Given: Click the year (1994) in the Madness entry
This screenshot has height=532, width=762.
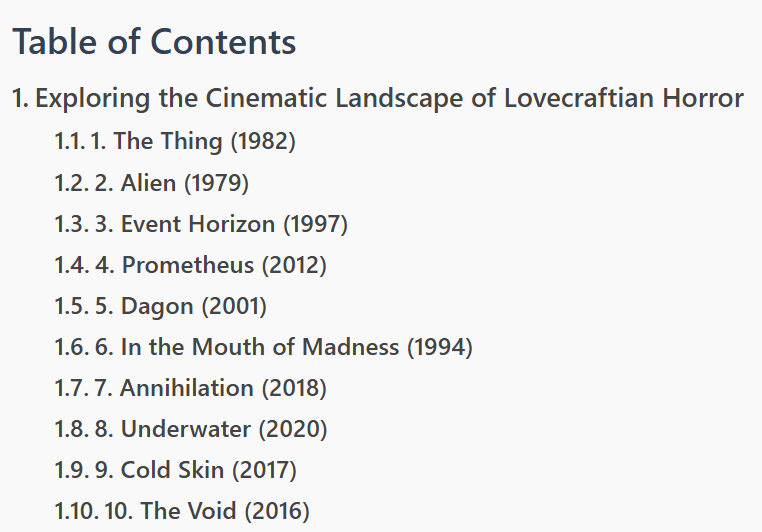Looking at the screenshot, I should point(440,348).
